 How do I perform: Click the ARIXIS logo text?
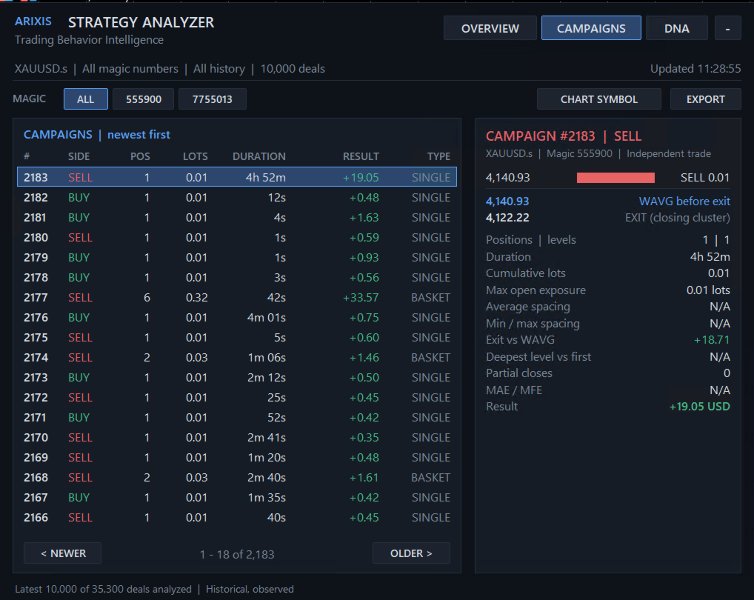click(x=33, y=22)
